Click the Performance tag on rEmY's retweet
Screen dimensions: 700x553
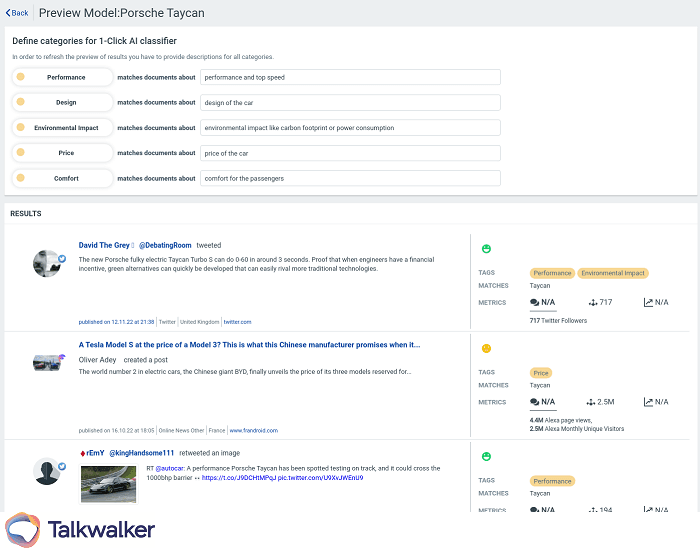(x=552, y=481)
